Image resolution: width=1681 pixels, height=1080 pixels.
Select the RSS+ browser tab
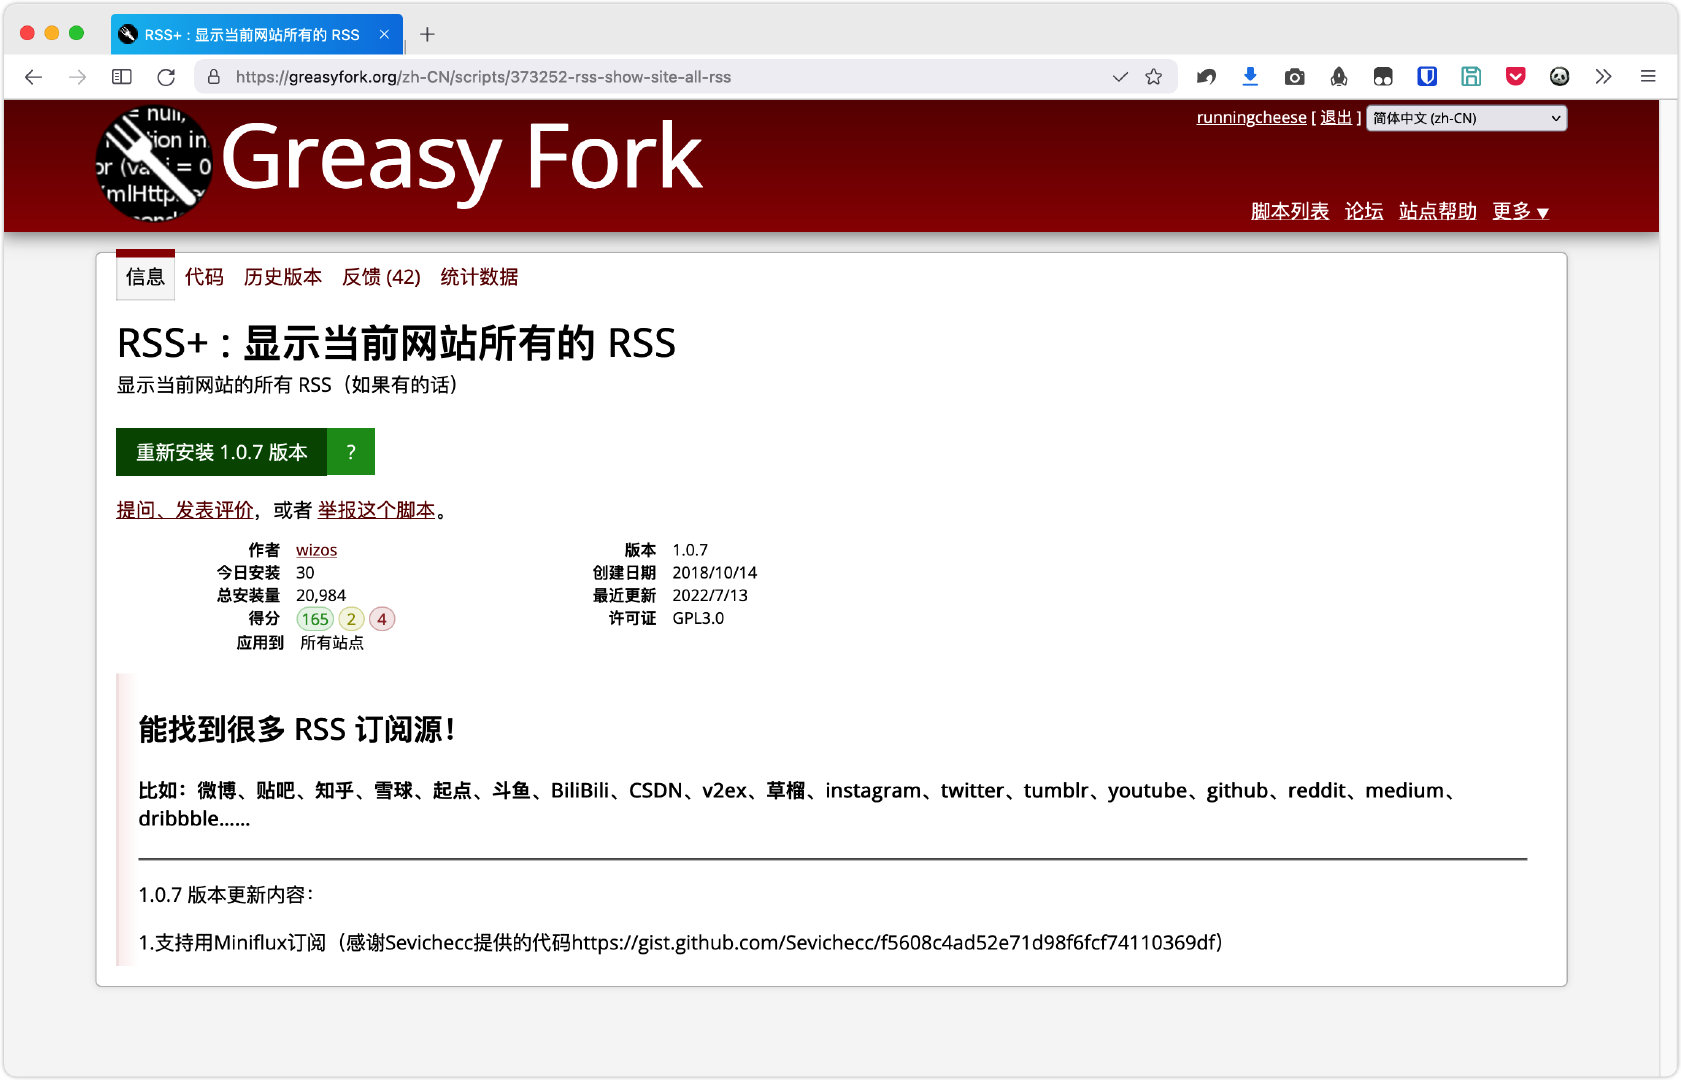(x=257, y=35)
